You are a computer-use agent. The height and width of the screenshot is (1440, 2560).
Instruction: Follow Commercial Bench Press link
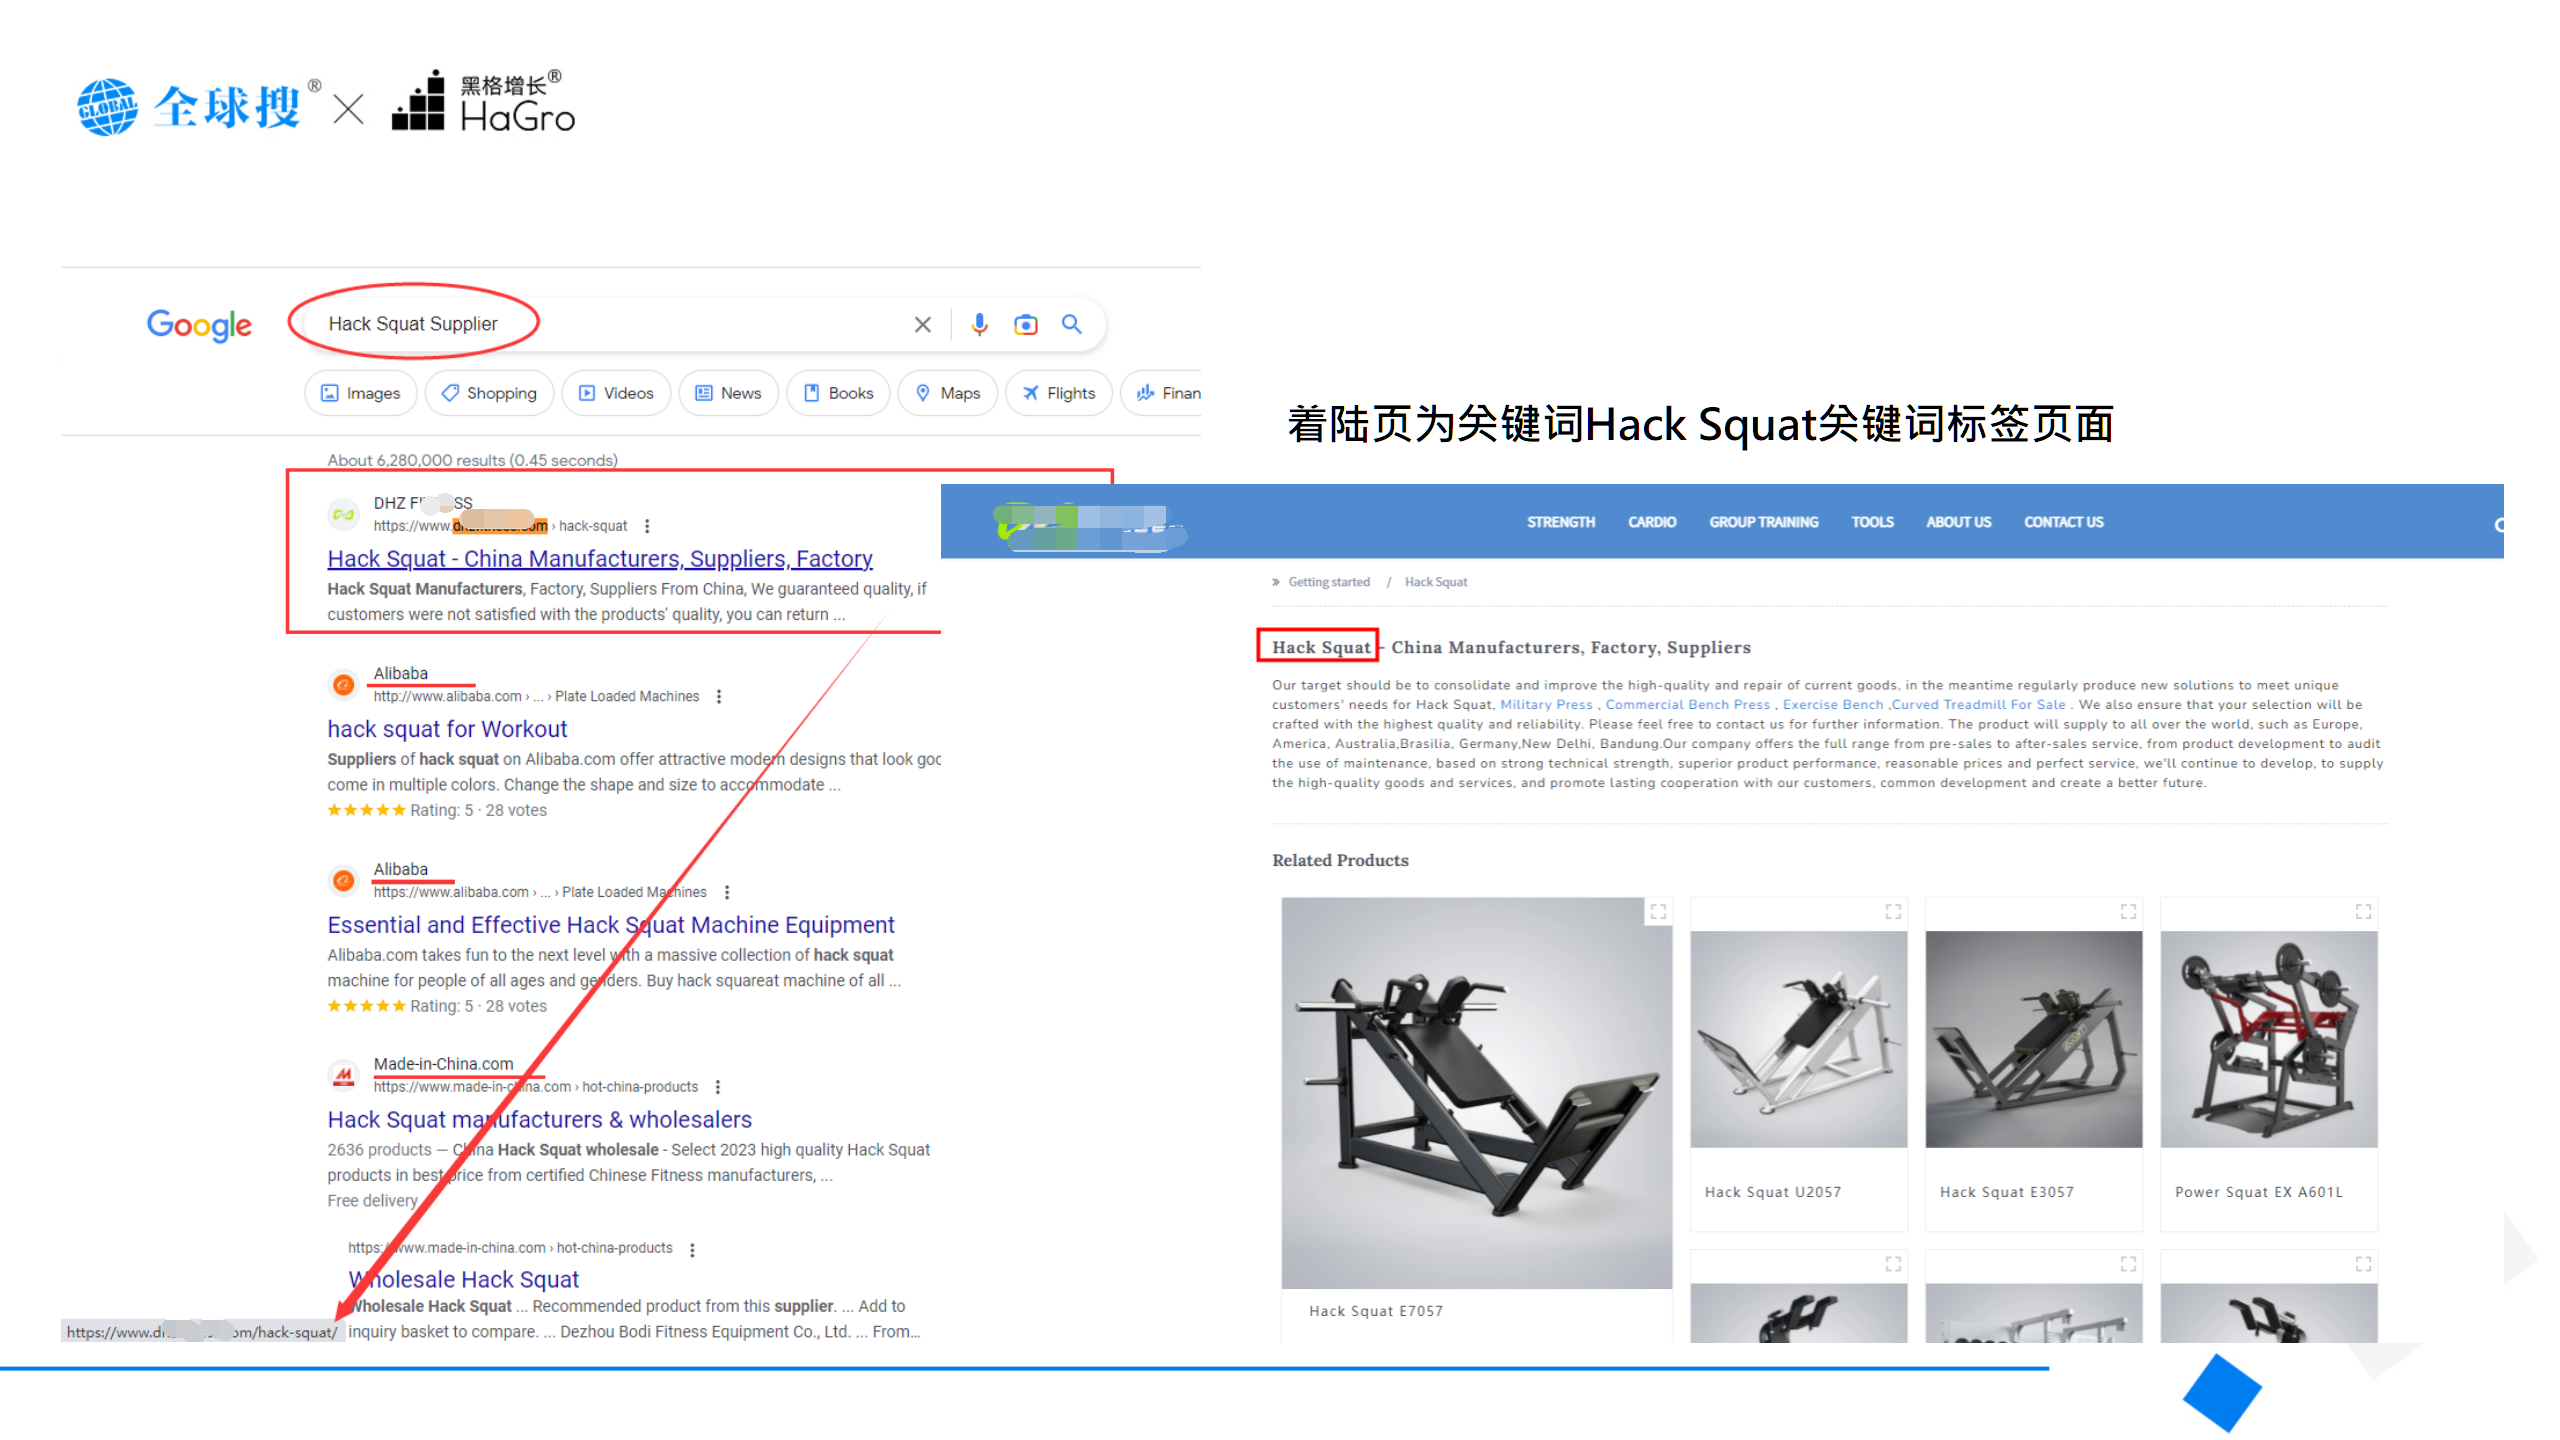tap(1687, 705)
